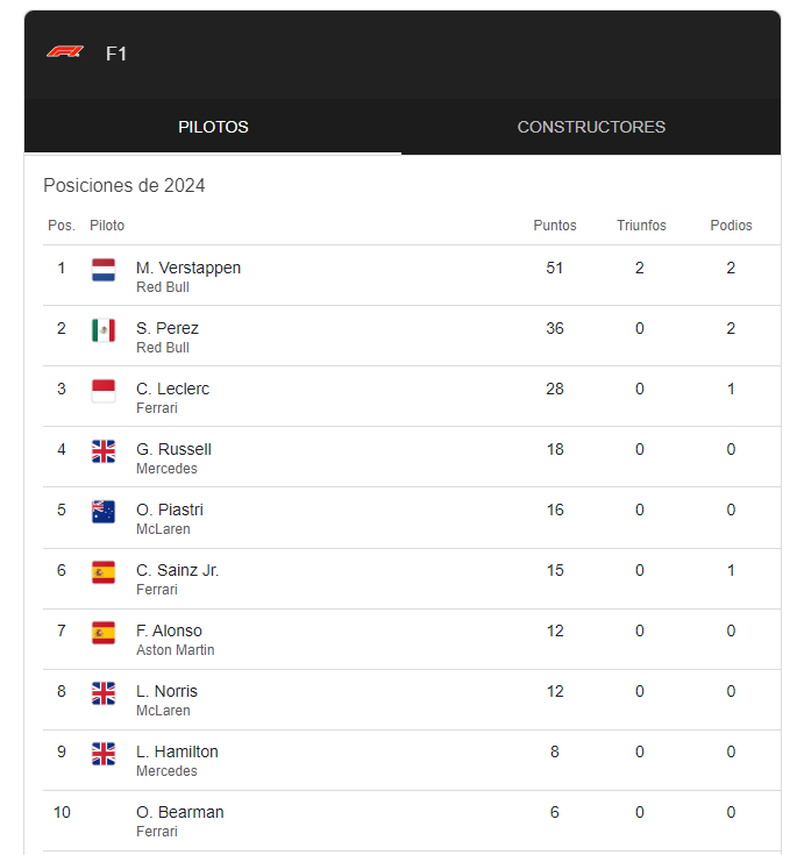Screen dimensions: 790x855
Task: Switch to the CONSTRUCTORES tab
Action: coord(591,127)
